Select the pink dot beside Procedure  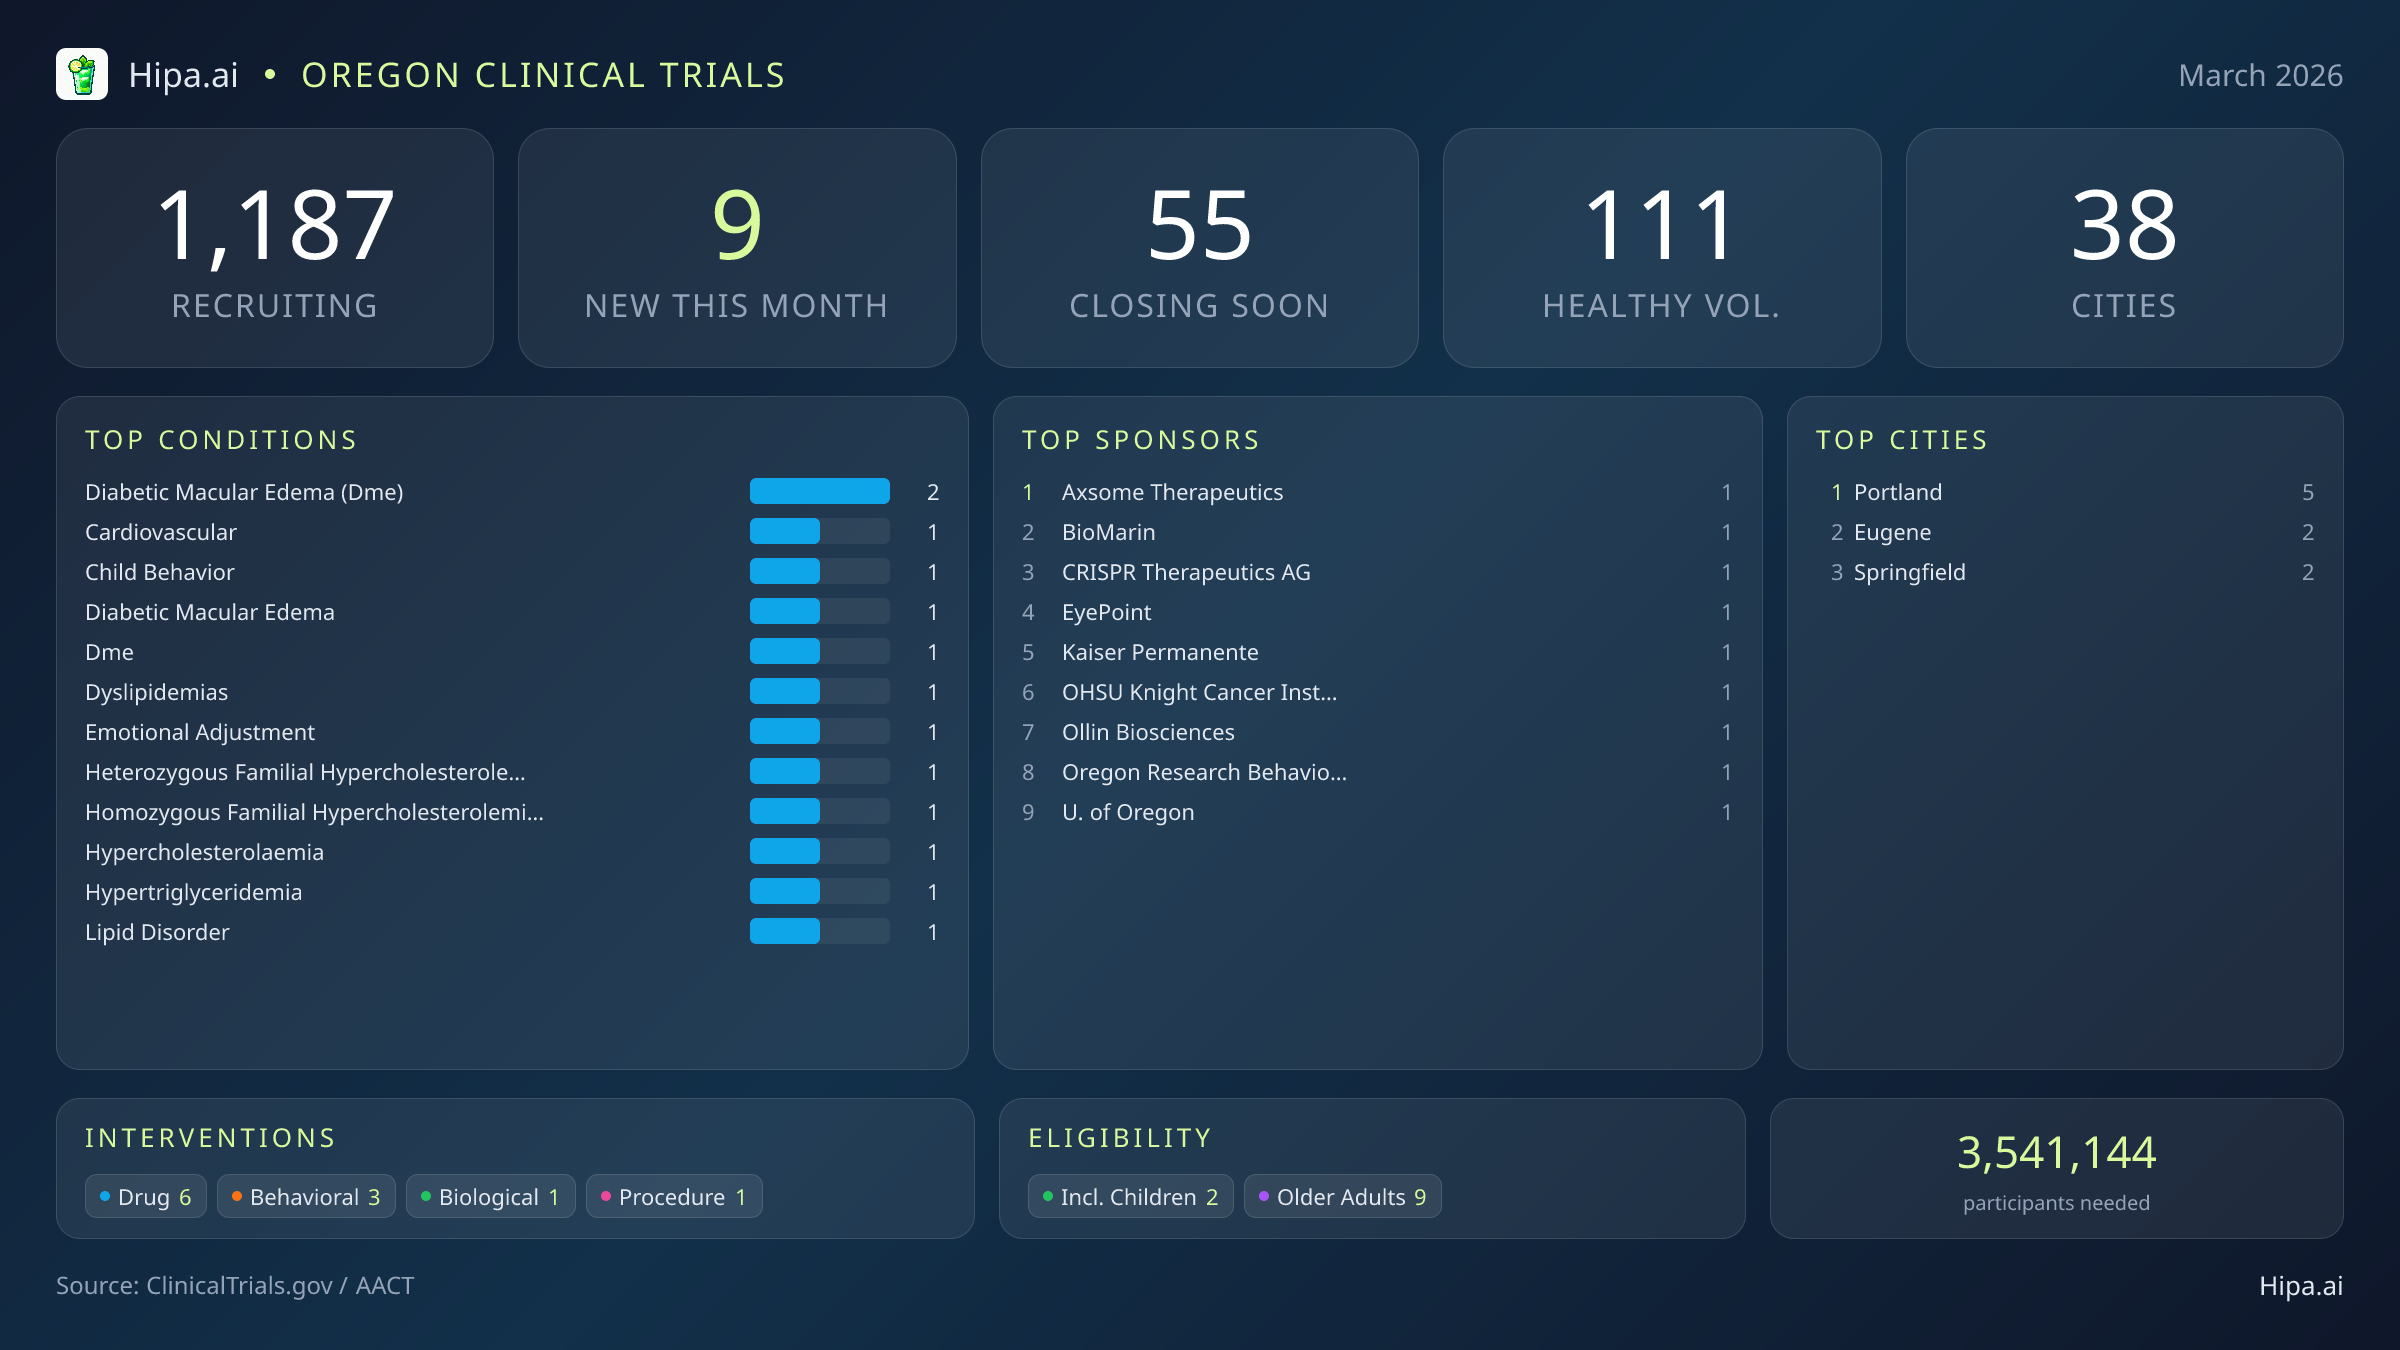605,1195
